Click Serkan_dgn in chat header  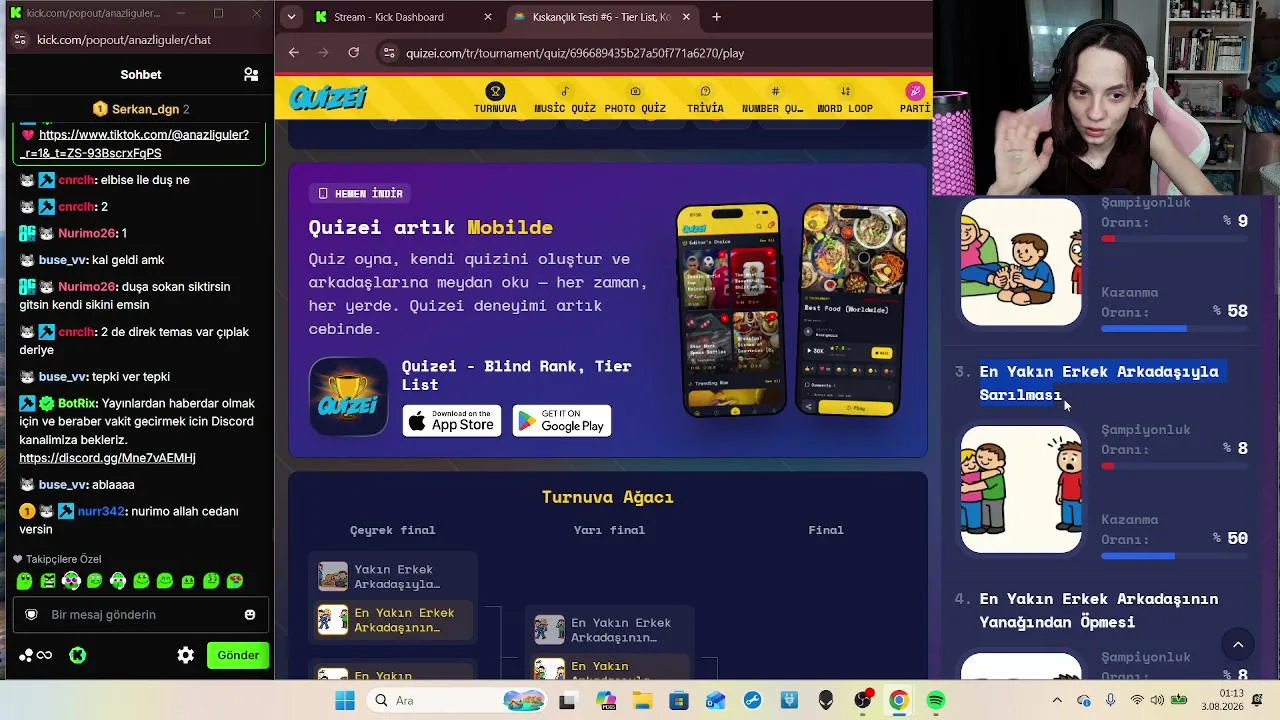pyautogui.click(x=145, y=109)
